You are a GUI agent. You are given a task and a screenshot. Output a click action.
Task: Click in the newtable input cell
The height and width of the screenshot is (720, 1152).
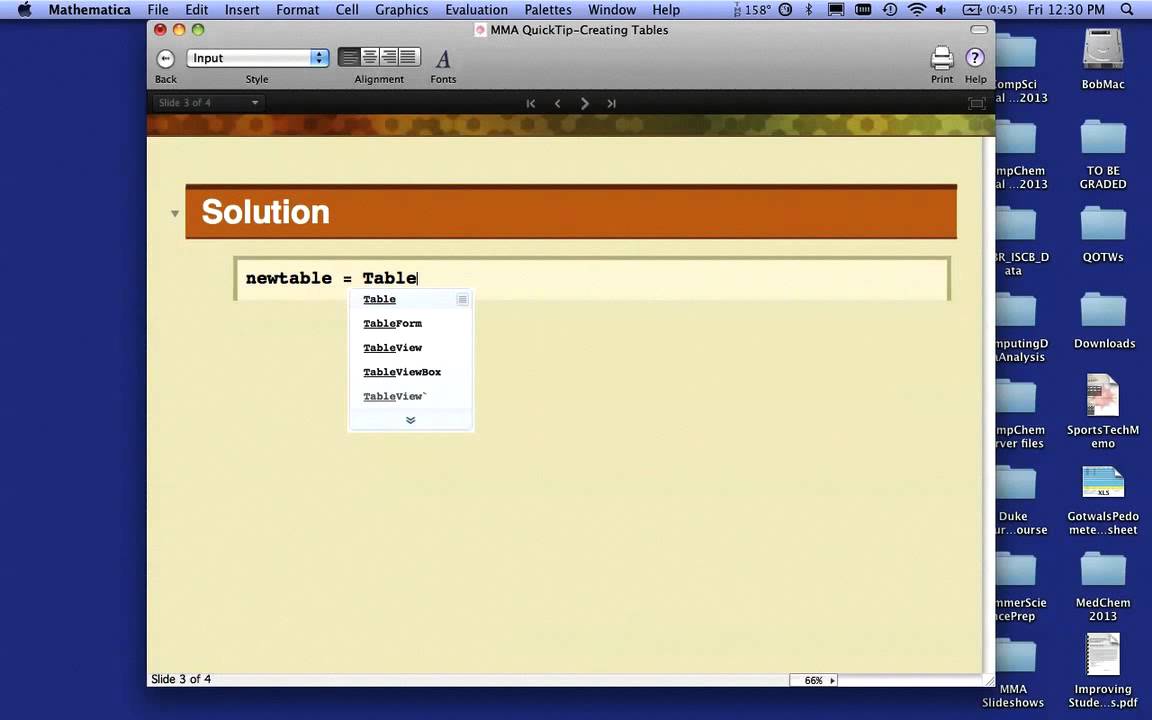(591, 278)
